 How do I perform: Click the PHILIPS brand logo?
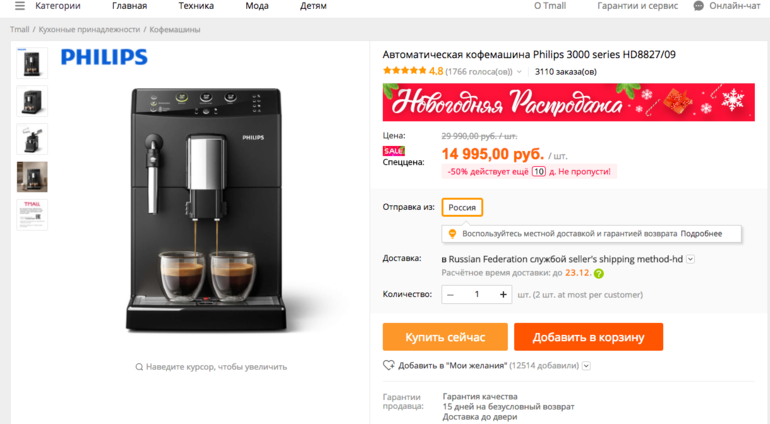click(104, 57)
